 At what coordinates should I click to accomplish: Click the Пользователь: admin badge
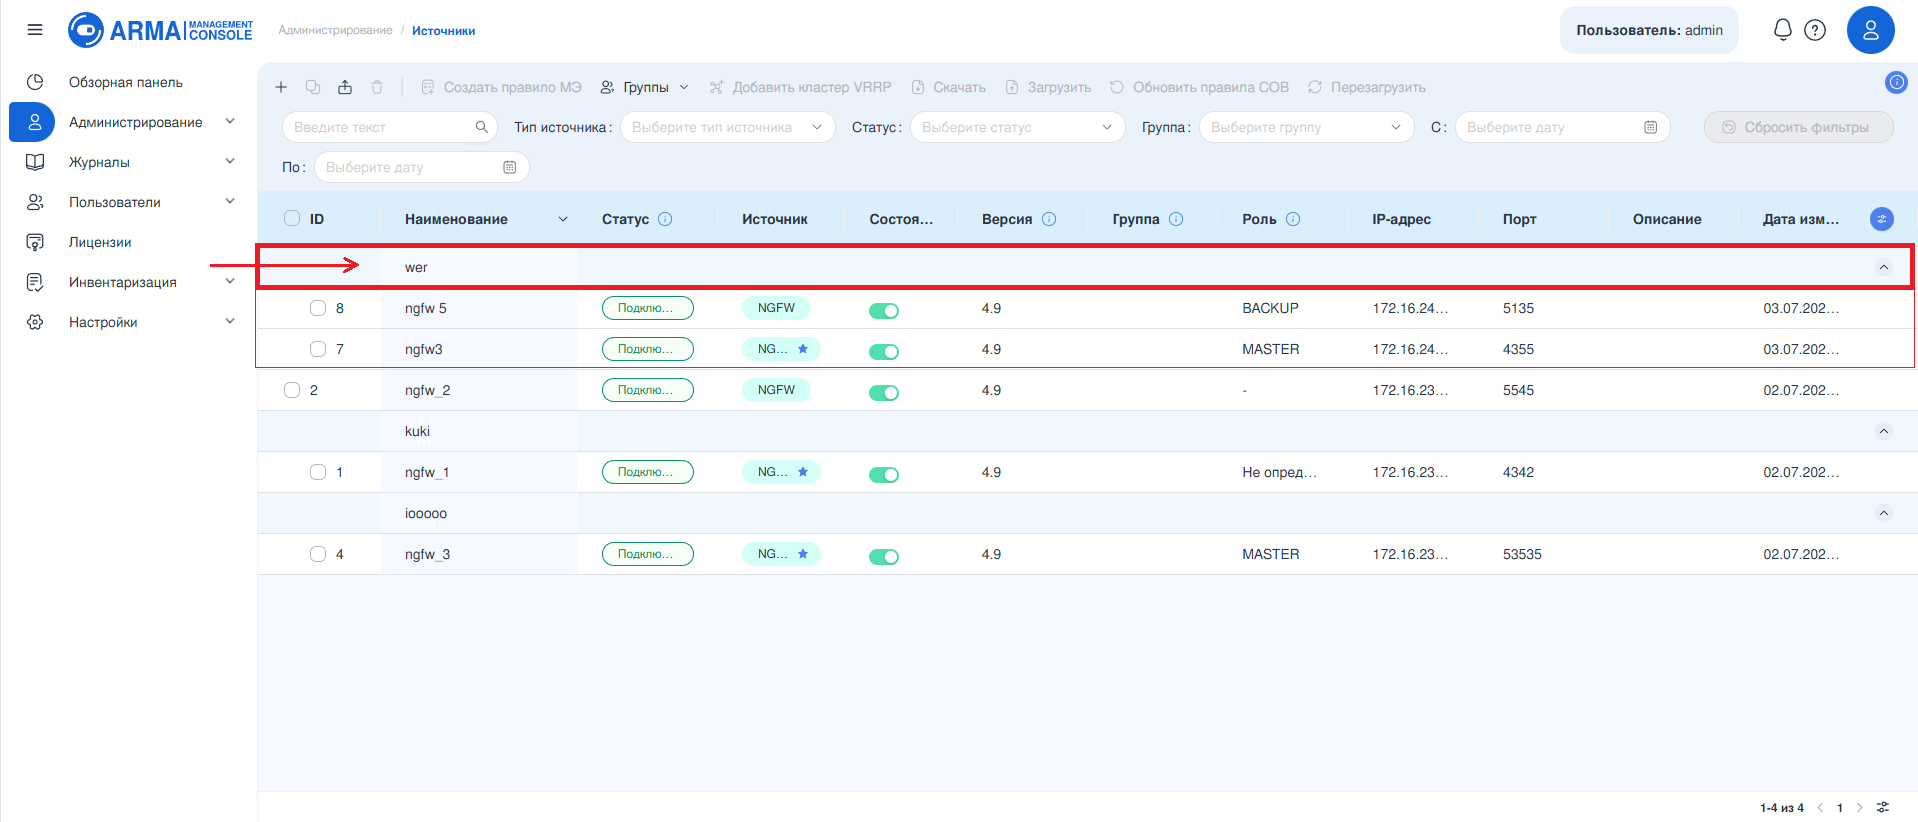coord(1649,30)
